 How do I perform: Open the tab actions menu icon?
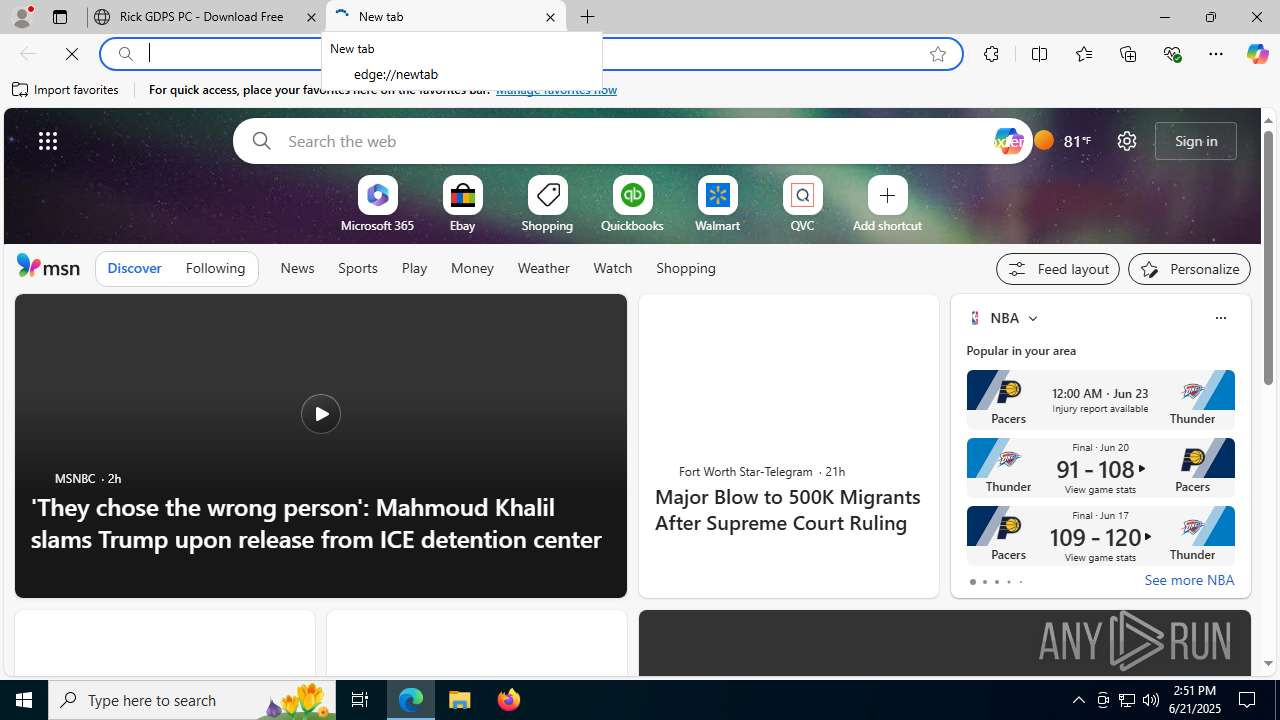tap(59, 17)
